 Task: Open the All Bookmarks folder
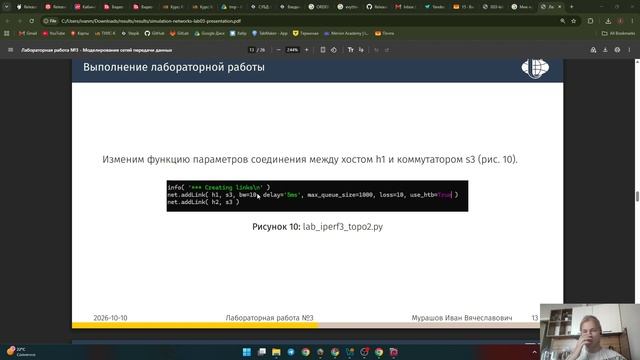click(x=618, y=33)
